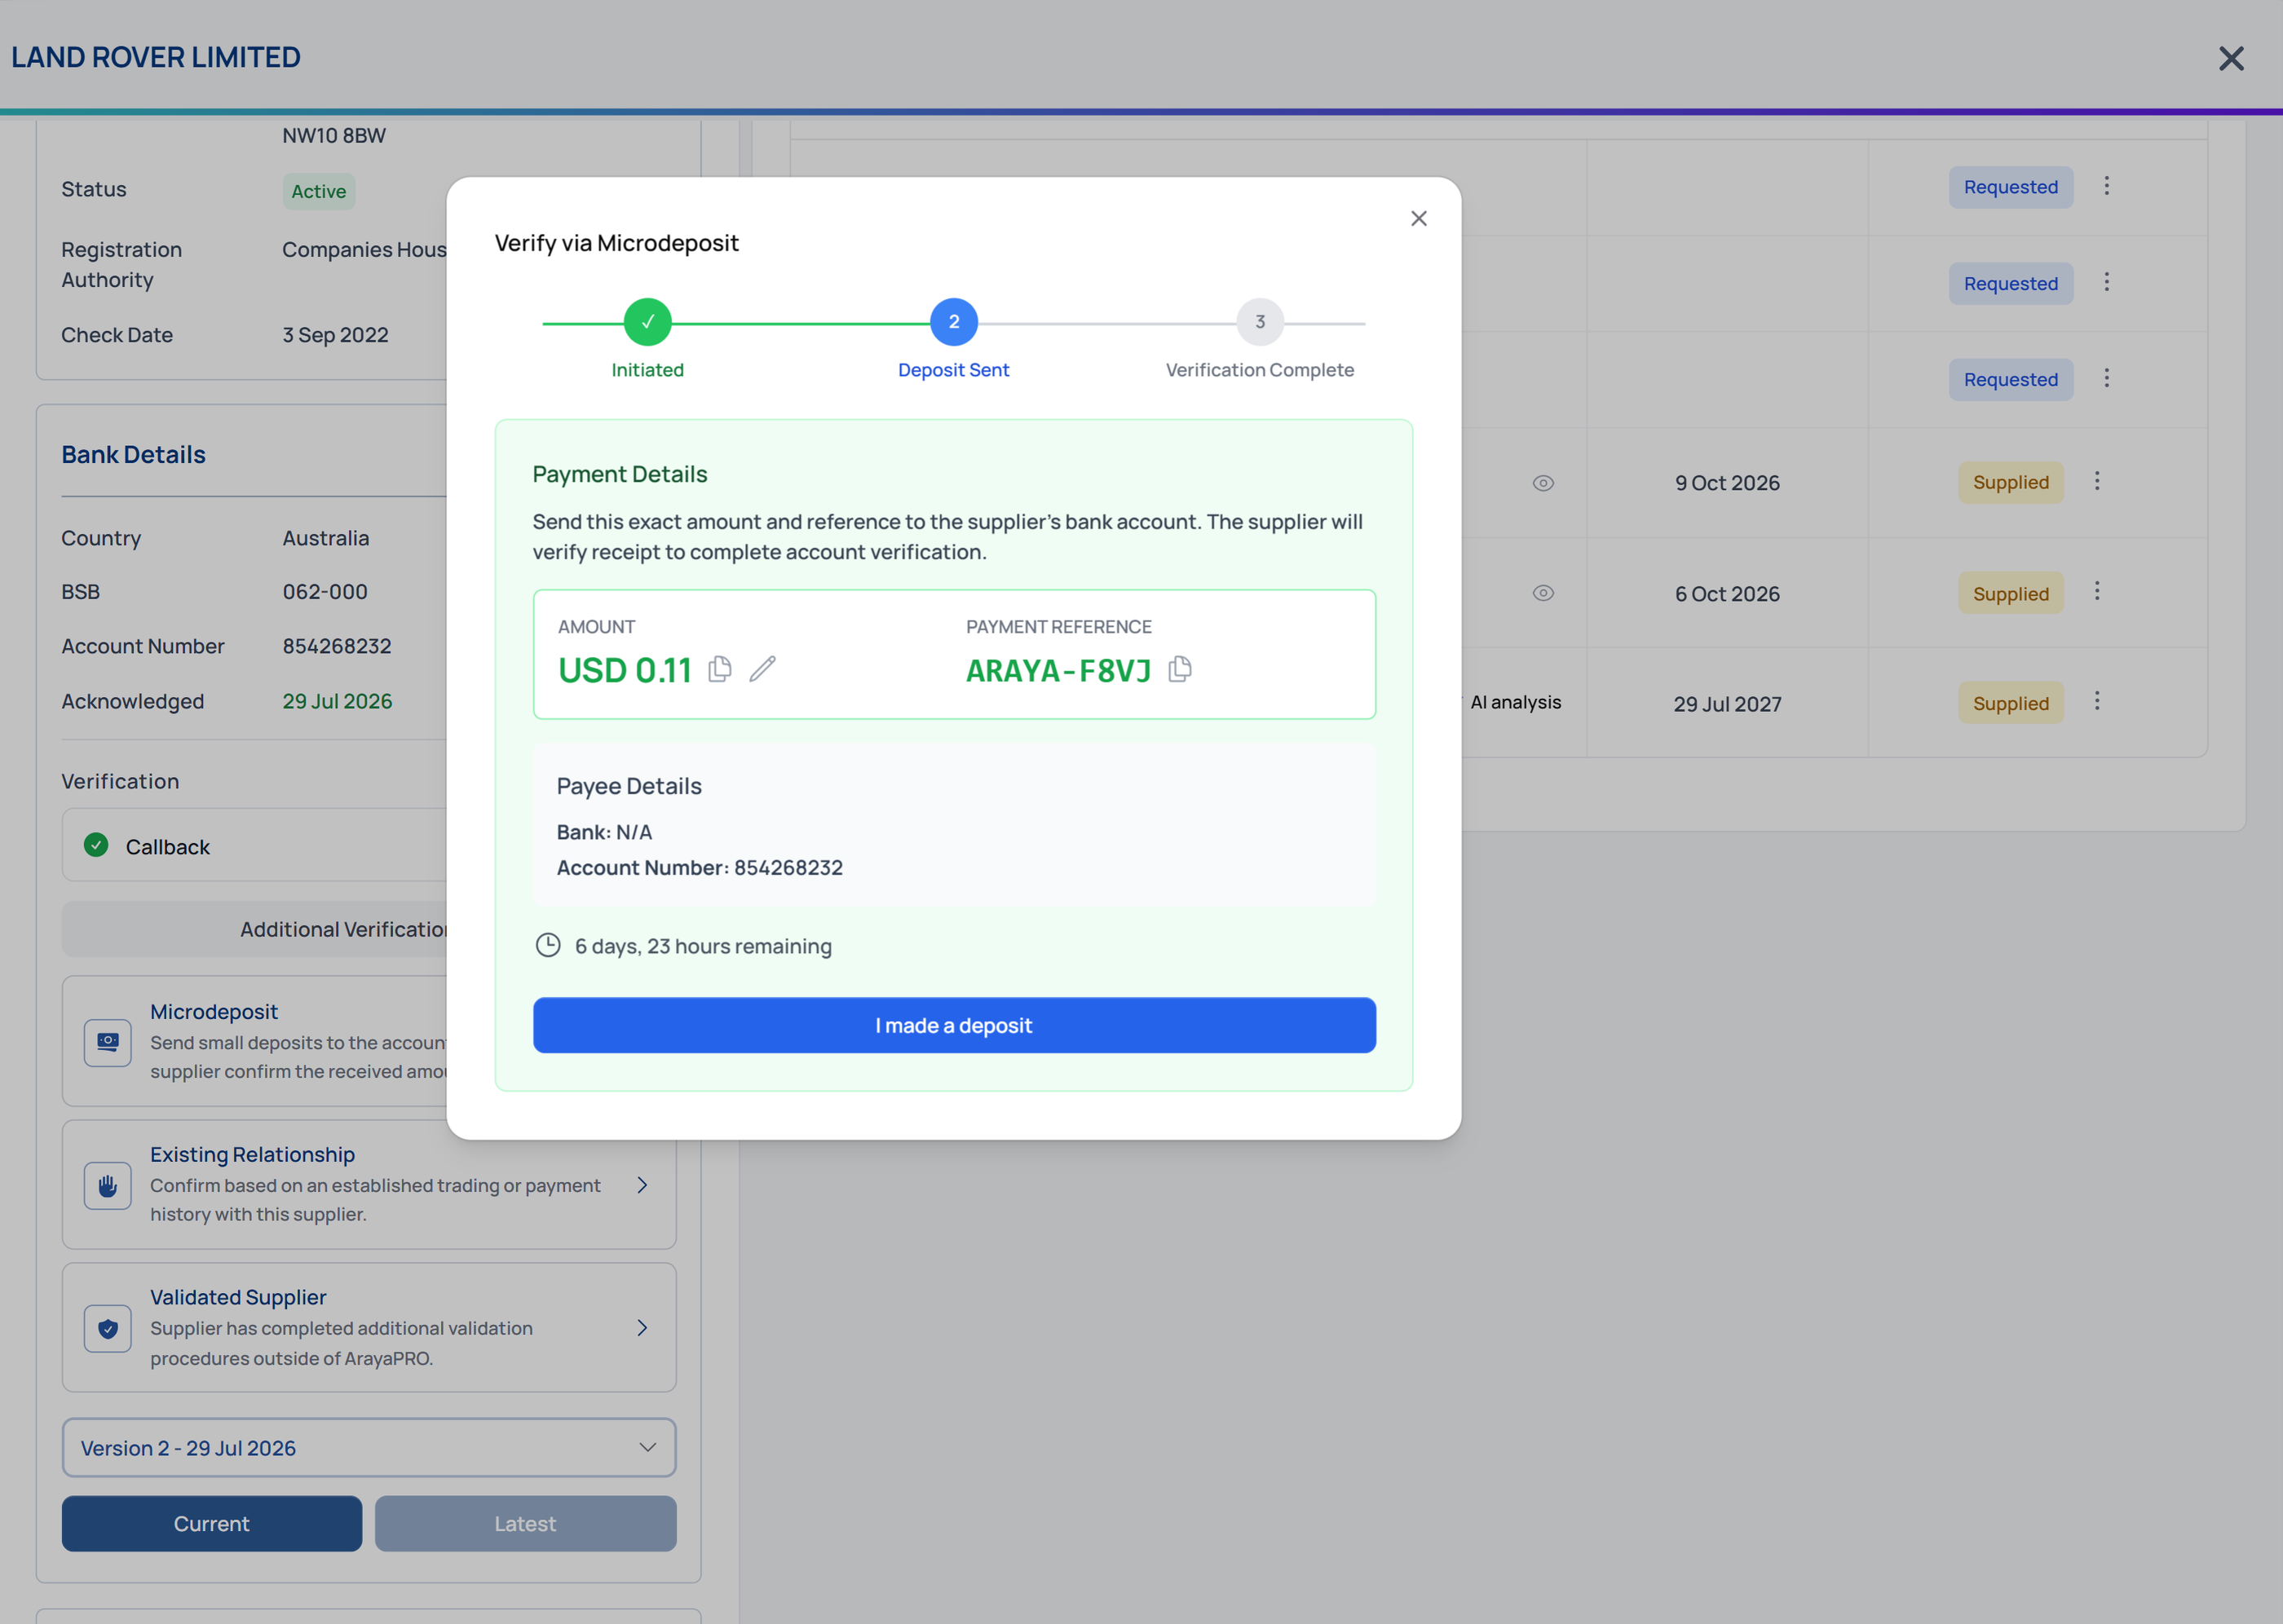Click the Initiated step checkmark circle
2283x1624 pixels.
[648, 322]
